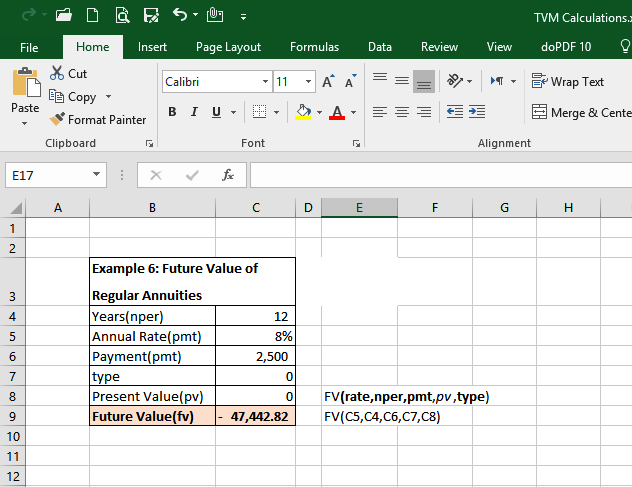Viewport: 632px width, 487px height.
Task: Click inside the formula bar input
Action: pyautogui.click(x=441, y=175)
